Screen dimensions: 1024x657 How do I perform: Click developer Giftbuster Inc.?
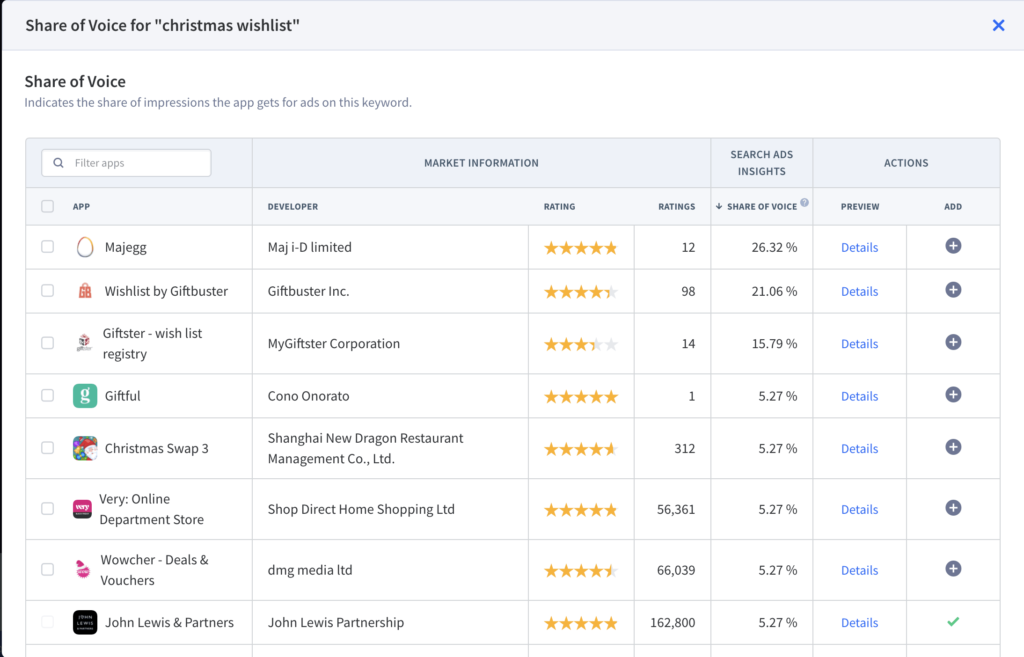pos(308,291)
